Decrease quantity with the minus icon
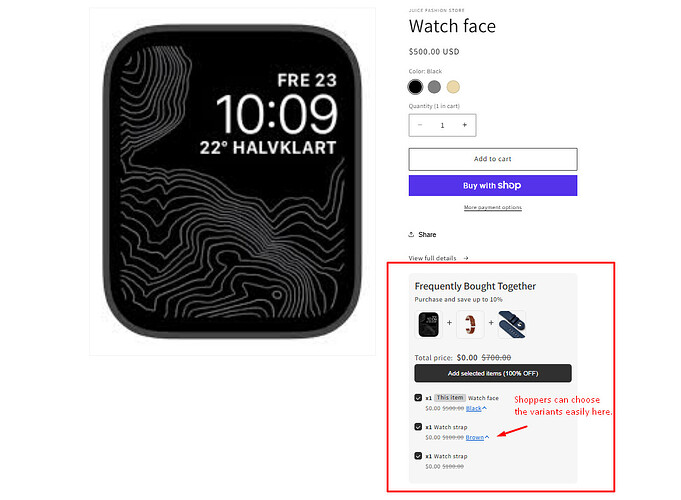The image size is (681, 500). pos(420,125)
